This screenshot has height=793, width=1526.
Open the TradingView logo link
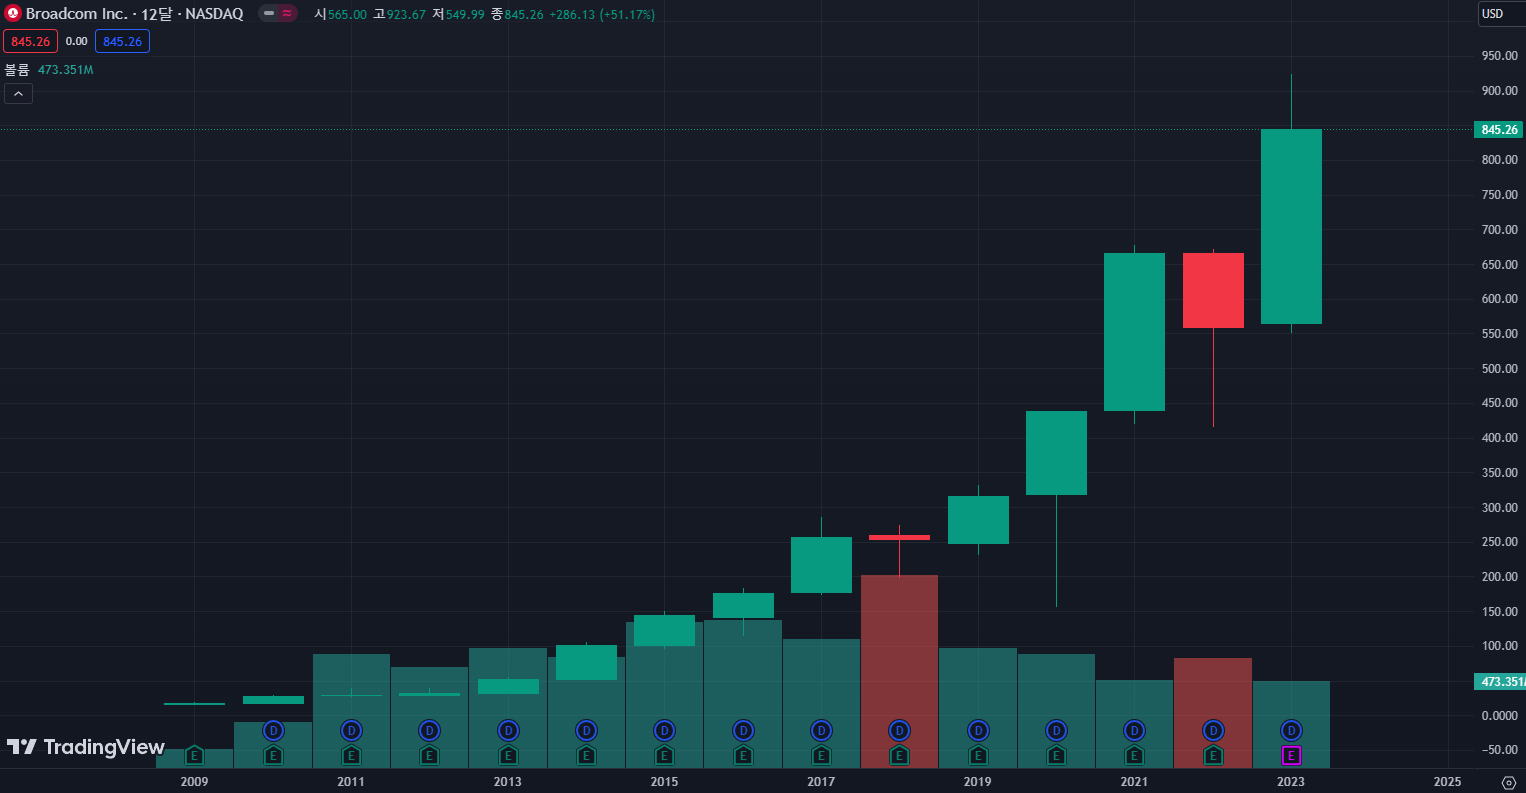click(x=86, y=747)
